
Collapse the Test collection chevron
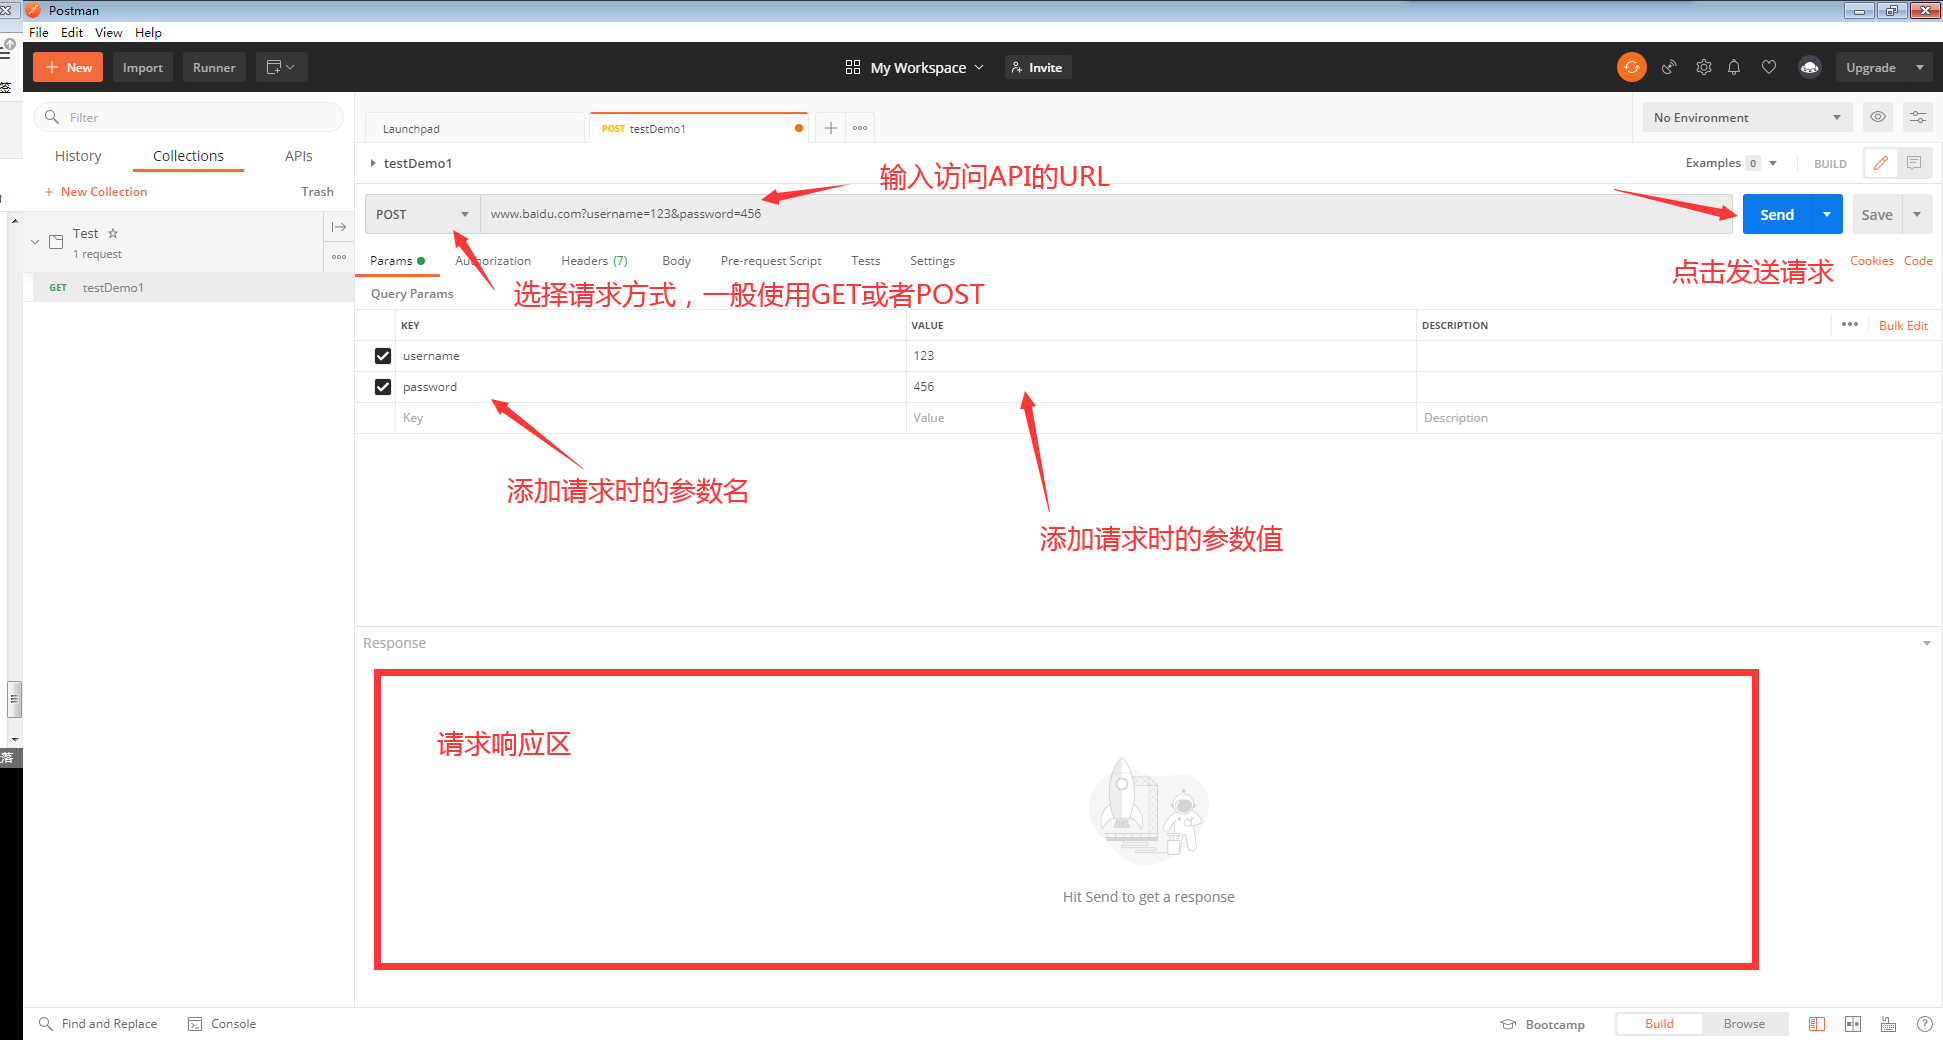[x=35, y=242]
